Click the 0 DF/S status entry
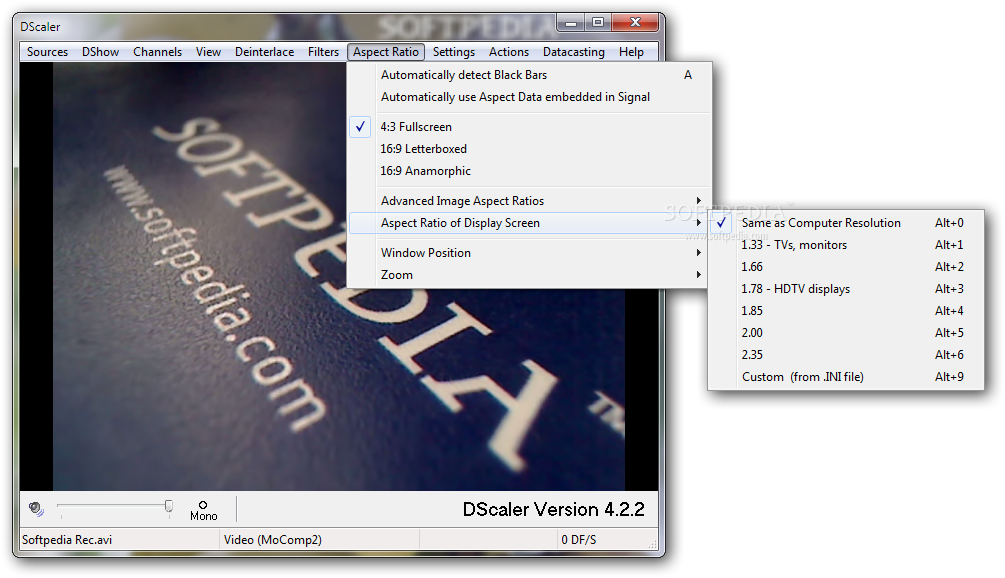This screenshot has height=578, width=1005. click(579, 540)
